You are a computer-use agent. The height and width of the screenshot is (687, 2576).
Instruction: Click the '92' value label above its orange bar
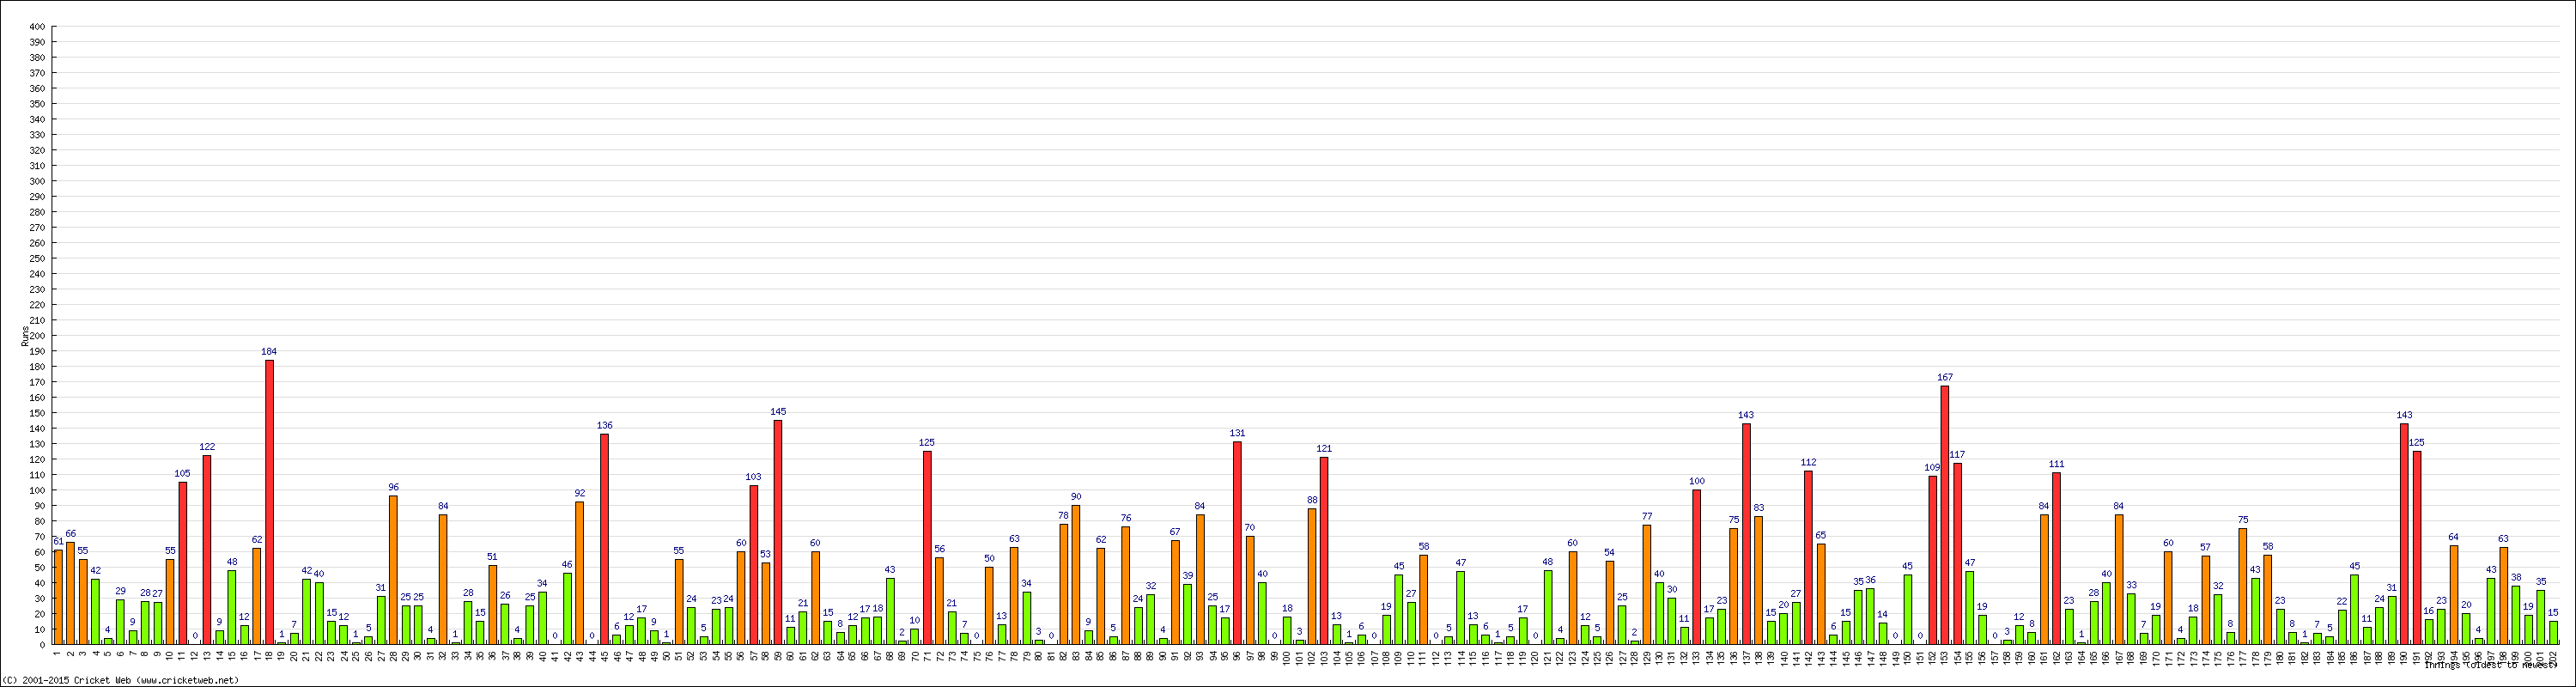point(579,494)
